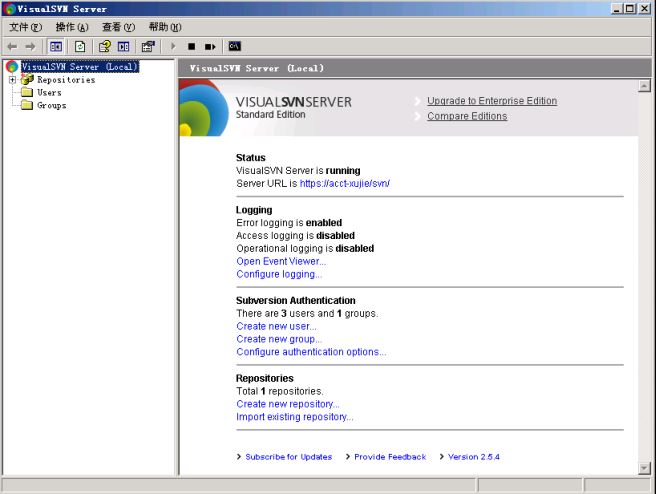Click the Forward arrow toolbar icon

pos(30,46)
